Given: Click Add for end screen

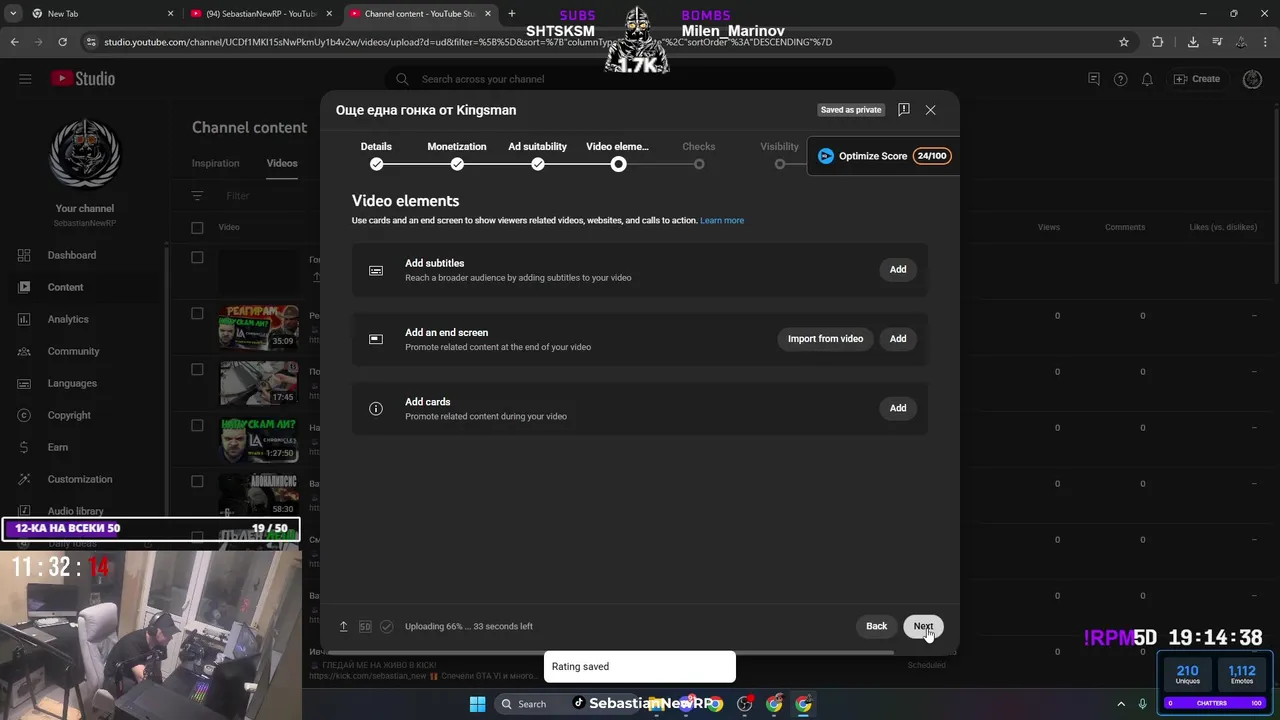Looking at the screenshot, I should [898, 339].
